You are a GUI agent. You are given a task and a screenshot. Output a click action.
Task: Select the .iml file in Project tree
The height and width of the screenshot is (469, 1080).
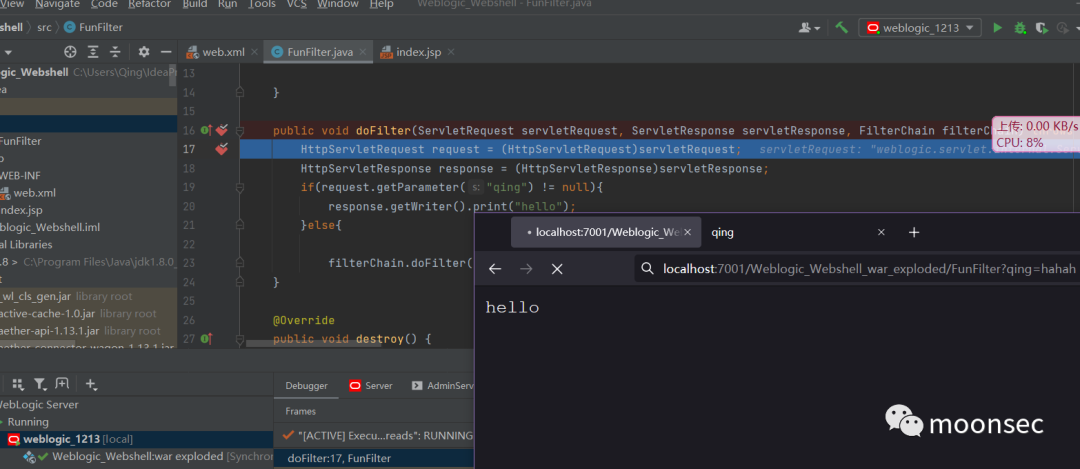[50, 227]
